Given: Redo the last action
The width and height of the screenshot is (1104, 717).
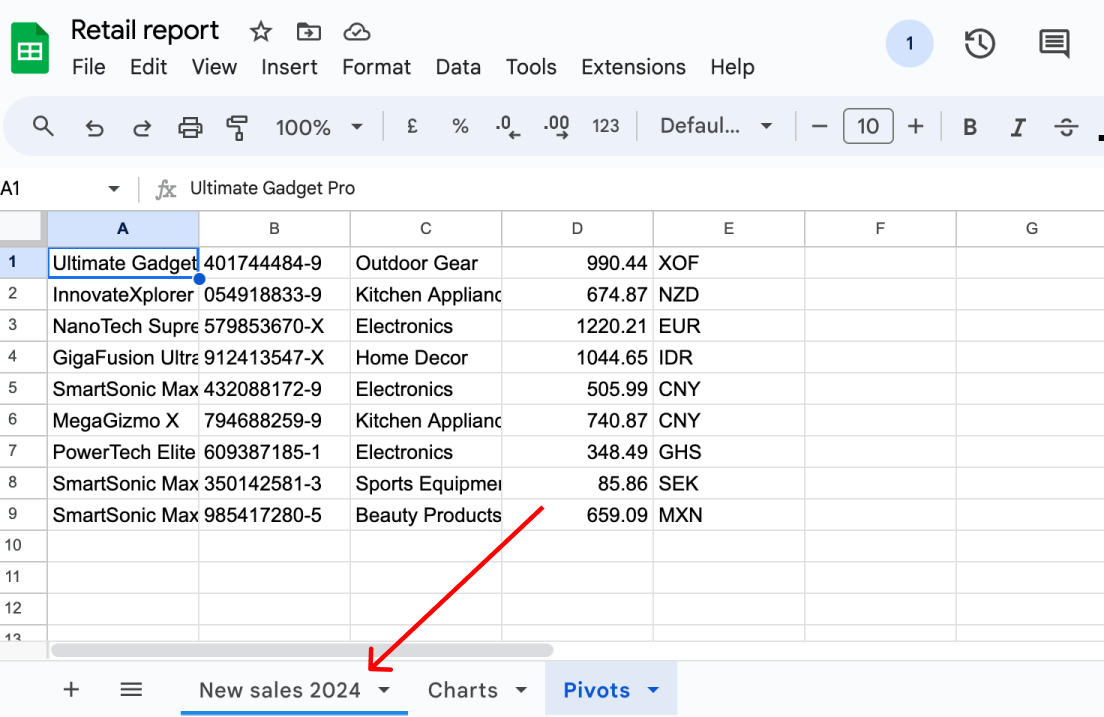Looking at the screenshot, I should [x=142, y=127].
